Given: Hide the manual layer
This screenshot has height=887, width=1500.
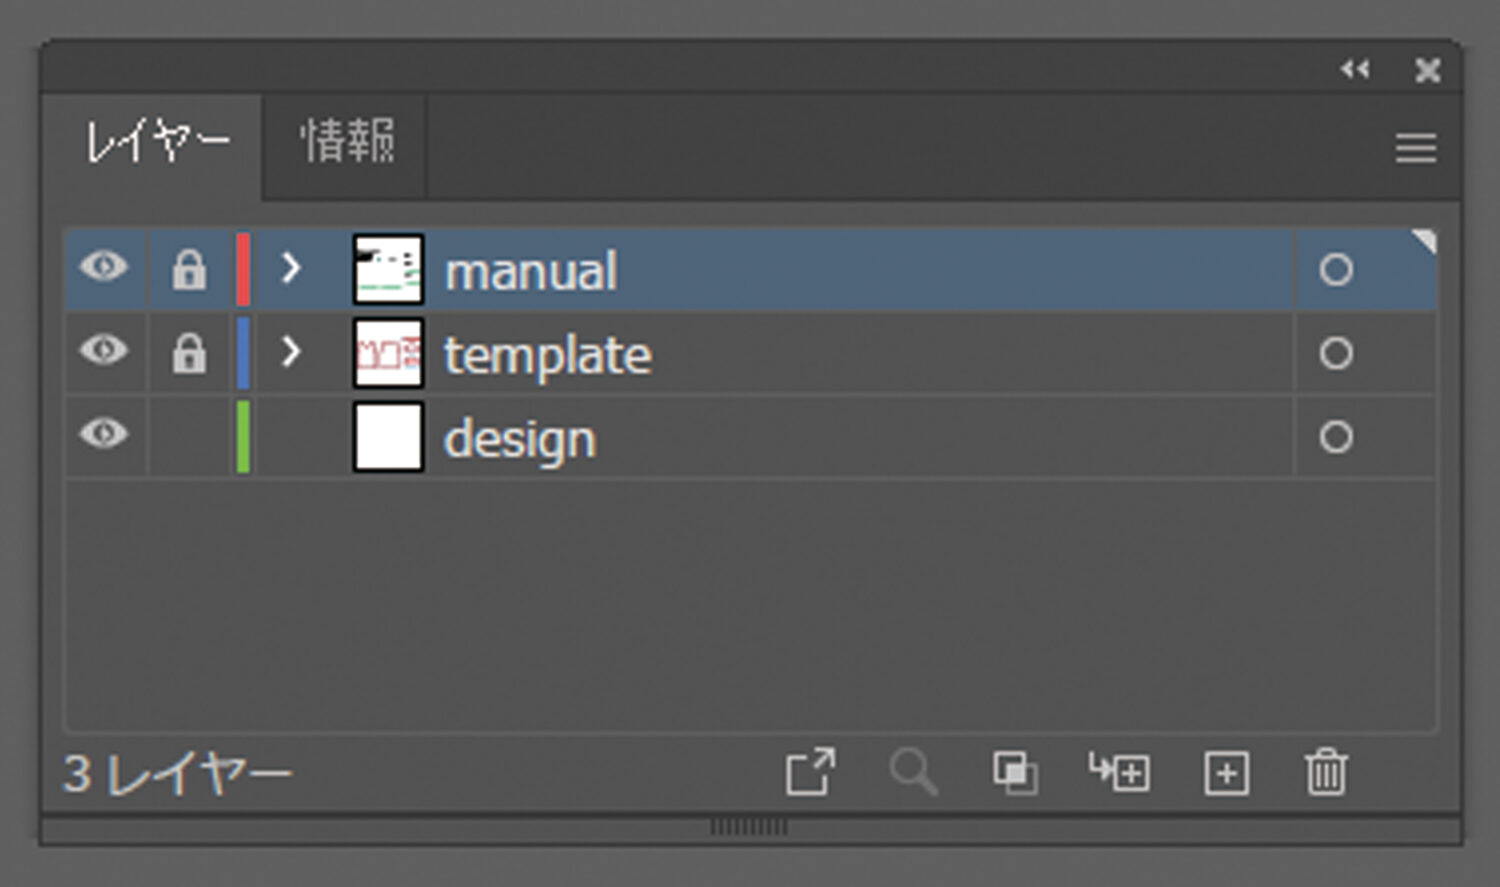Looking at the screenshot, I should (104, 267).
